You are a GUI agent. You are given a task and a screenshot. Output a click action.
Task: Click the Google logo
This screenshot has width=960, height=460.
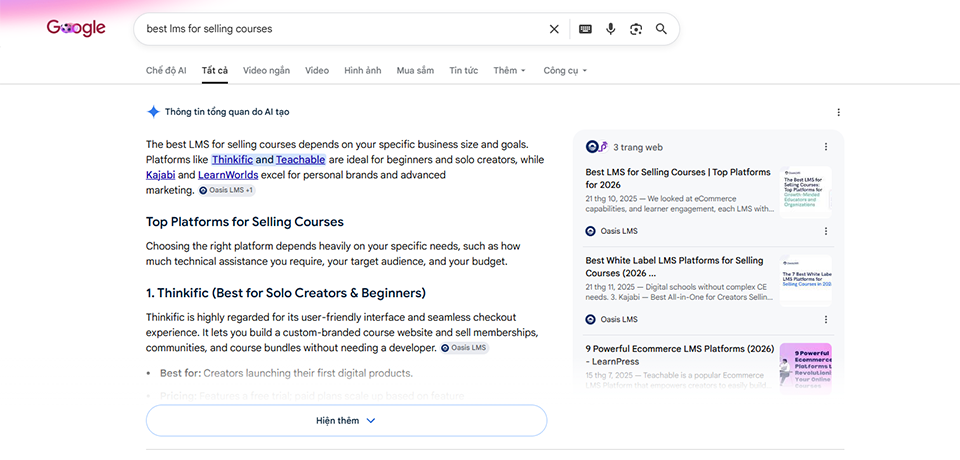click(76, 28)
